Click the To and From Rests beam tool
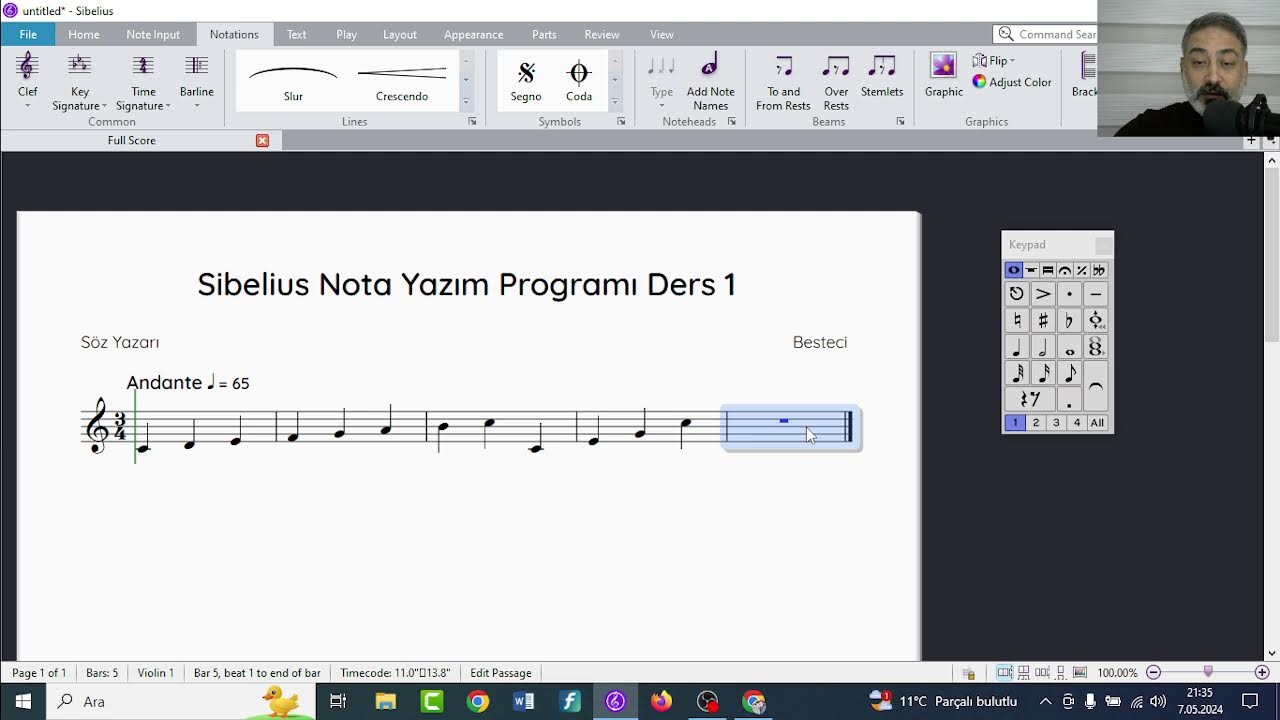The height and width of the screenshot is (720, 1280). point(783,81)
